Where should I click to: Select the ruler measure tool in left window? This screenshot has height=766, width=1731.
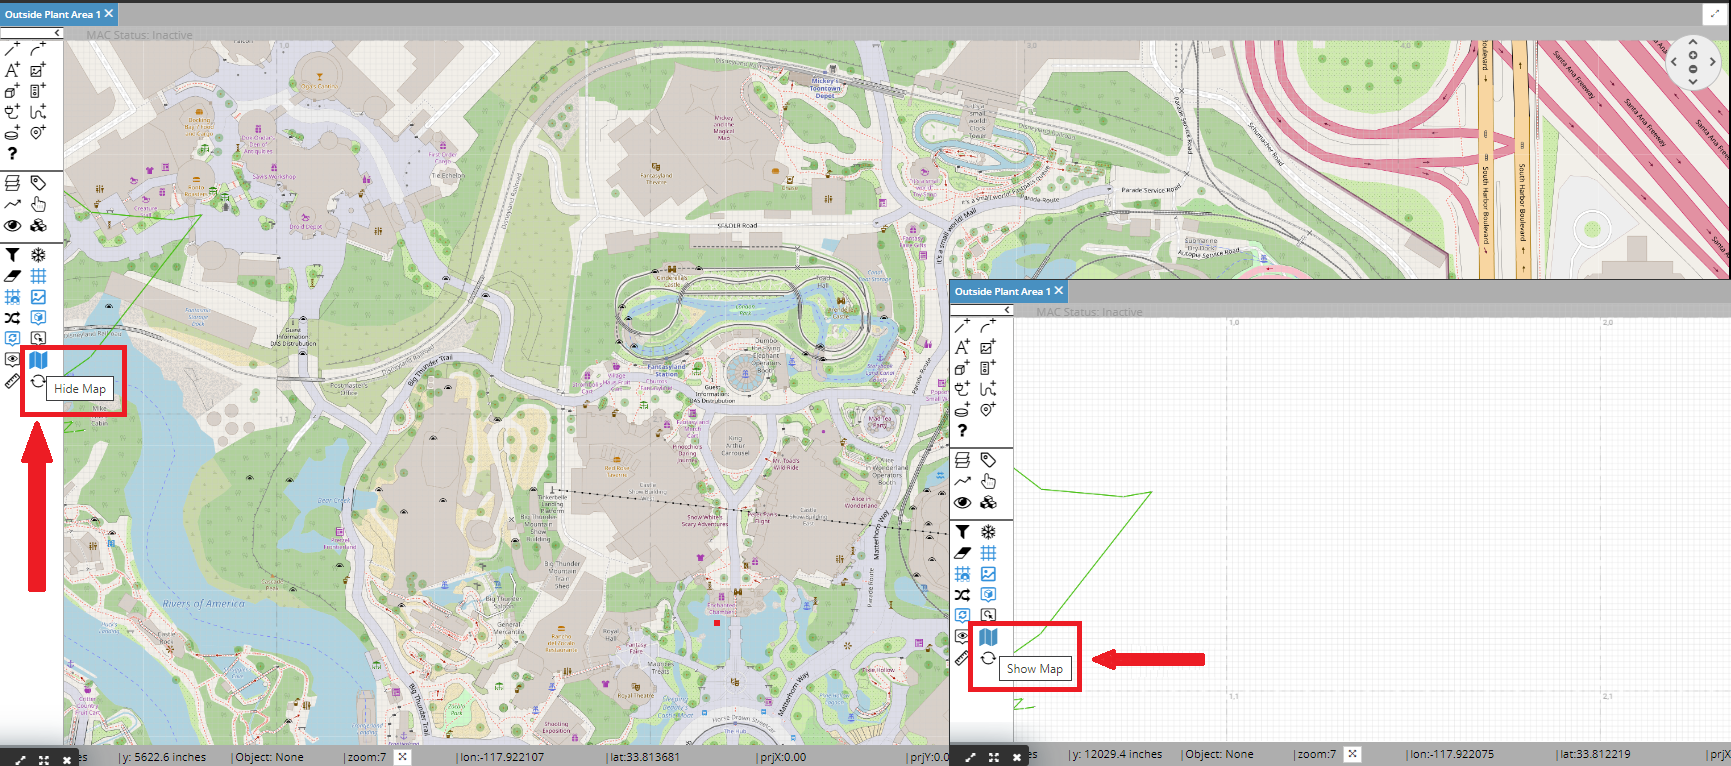(x=12, y=381)
